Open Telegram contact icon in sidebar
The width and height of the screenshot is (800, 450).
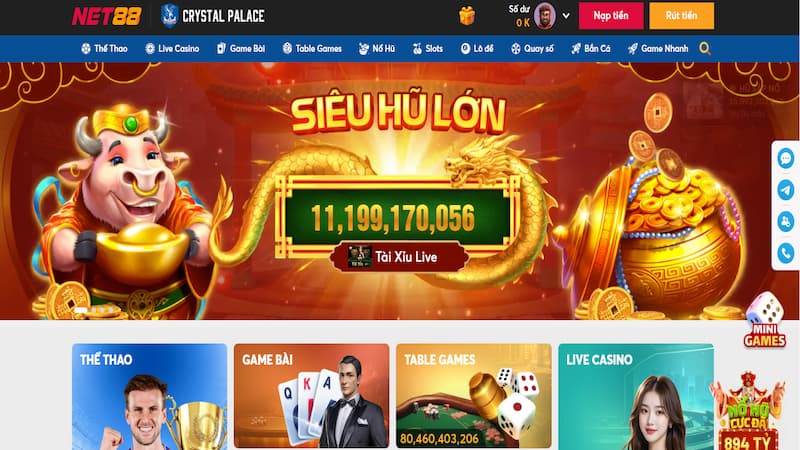pyautogui.click(x=786, y=190)
